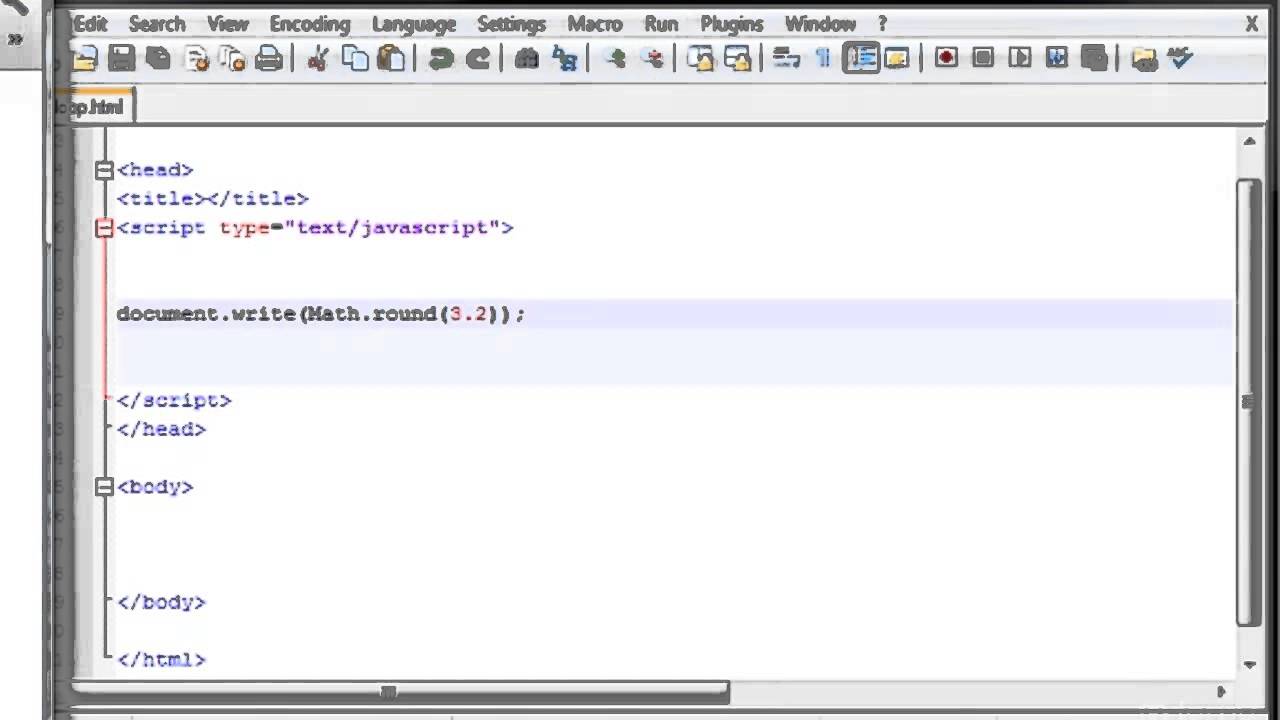Image resolution: width=1280 pixels, height=720 pixels.
Task: Start macro recording with red record icon
Action: [x=946, y=58]
